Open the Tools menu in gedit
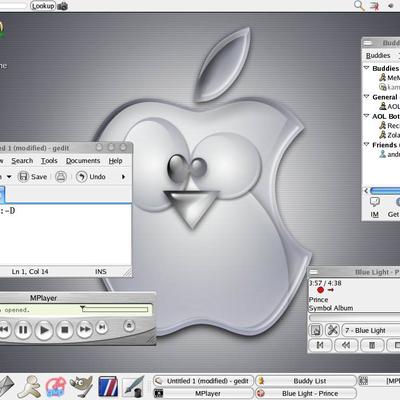400x400 pixels. click(49, 161)
